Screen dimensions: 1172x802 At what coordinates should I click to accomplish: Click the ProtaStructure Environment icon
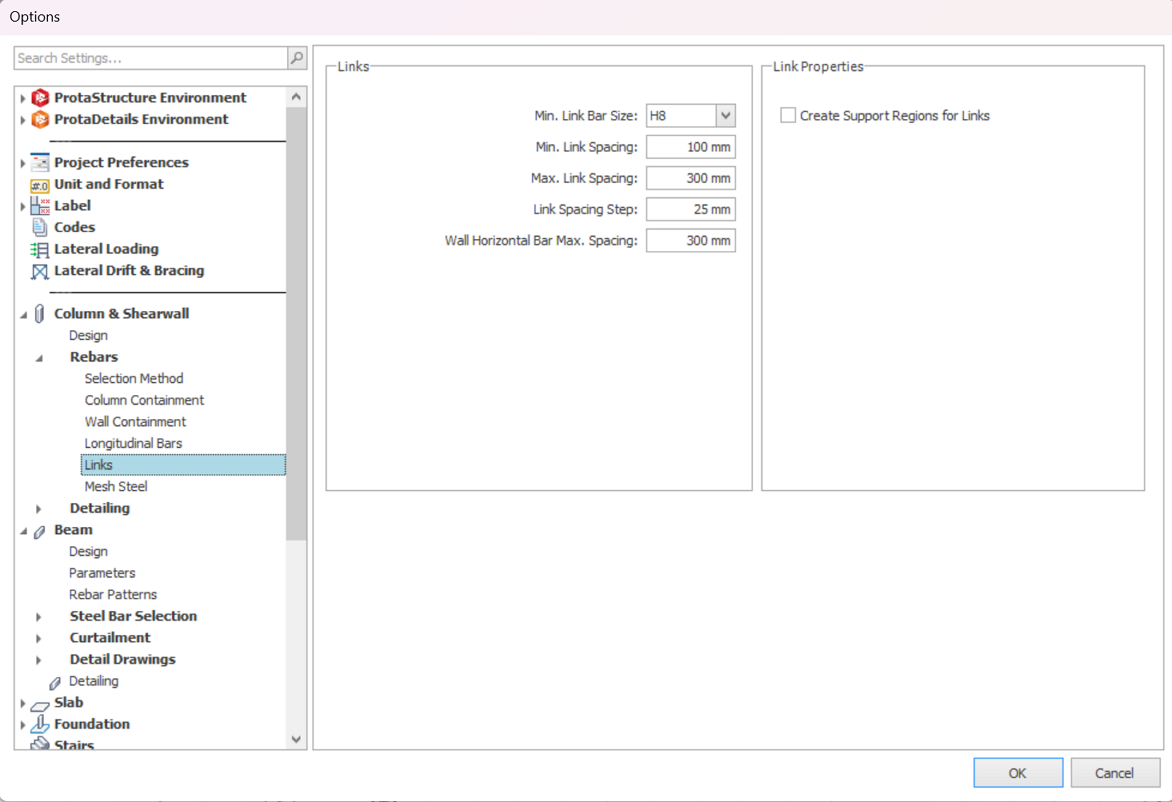coord(40,97)
